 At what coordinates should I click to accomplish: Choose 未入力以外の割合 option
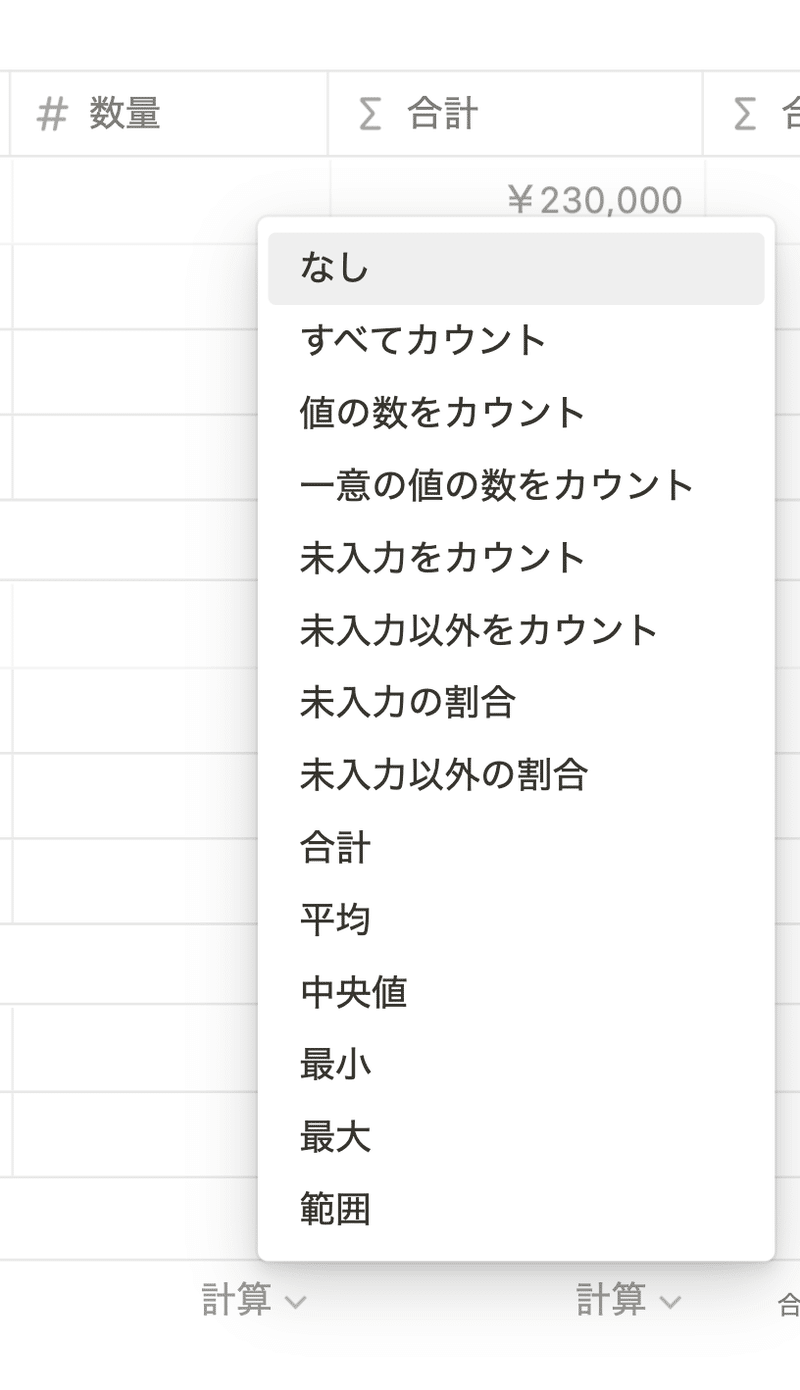(x=516, y=775)
